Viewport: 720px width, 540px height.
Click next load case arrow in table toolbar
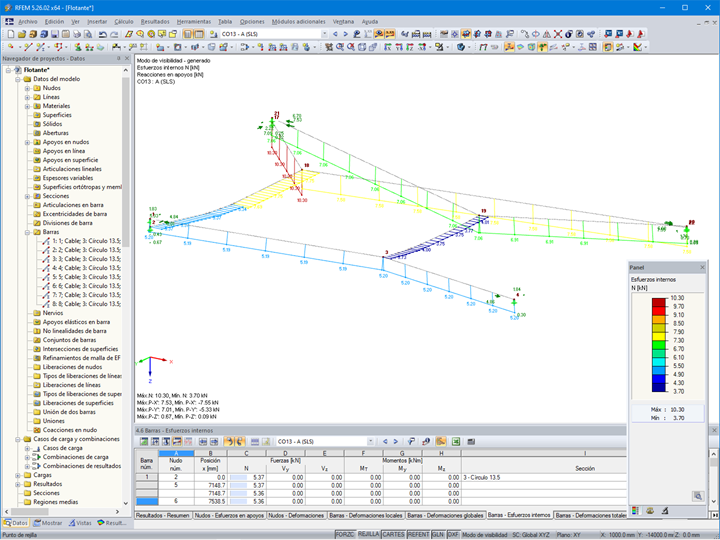point(396,441)
